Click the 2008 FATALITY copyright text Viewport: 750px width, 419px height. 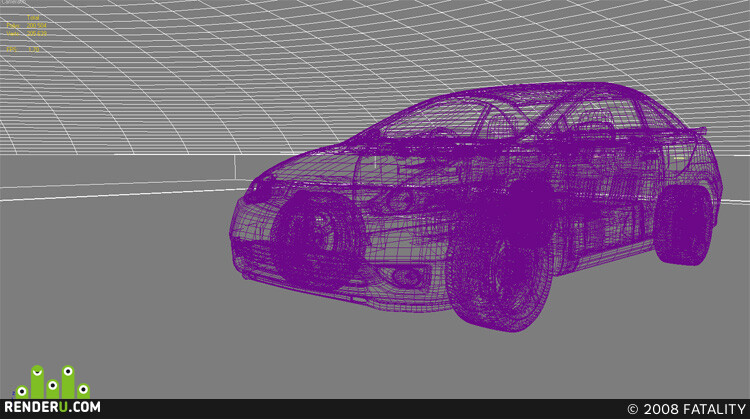(686, 409)
